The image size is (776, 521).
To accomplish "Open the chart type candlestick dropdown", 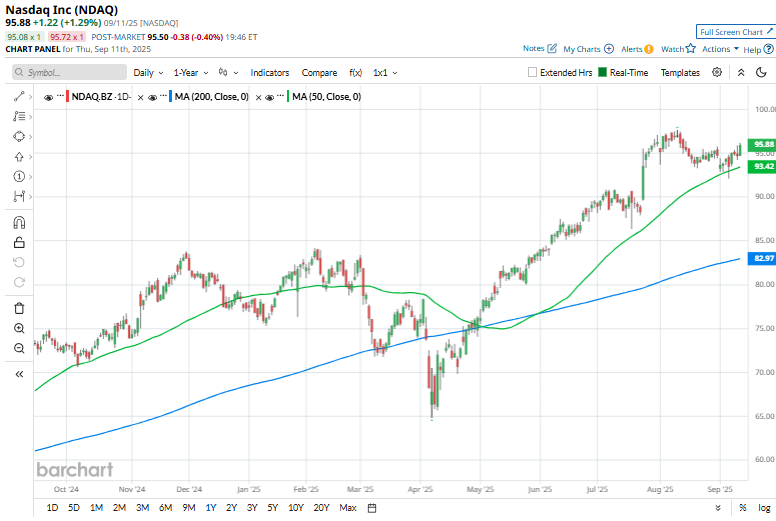I will (228, 73).
